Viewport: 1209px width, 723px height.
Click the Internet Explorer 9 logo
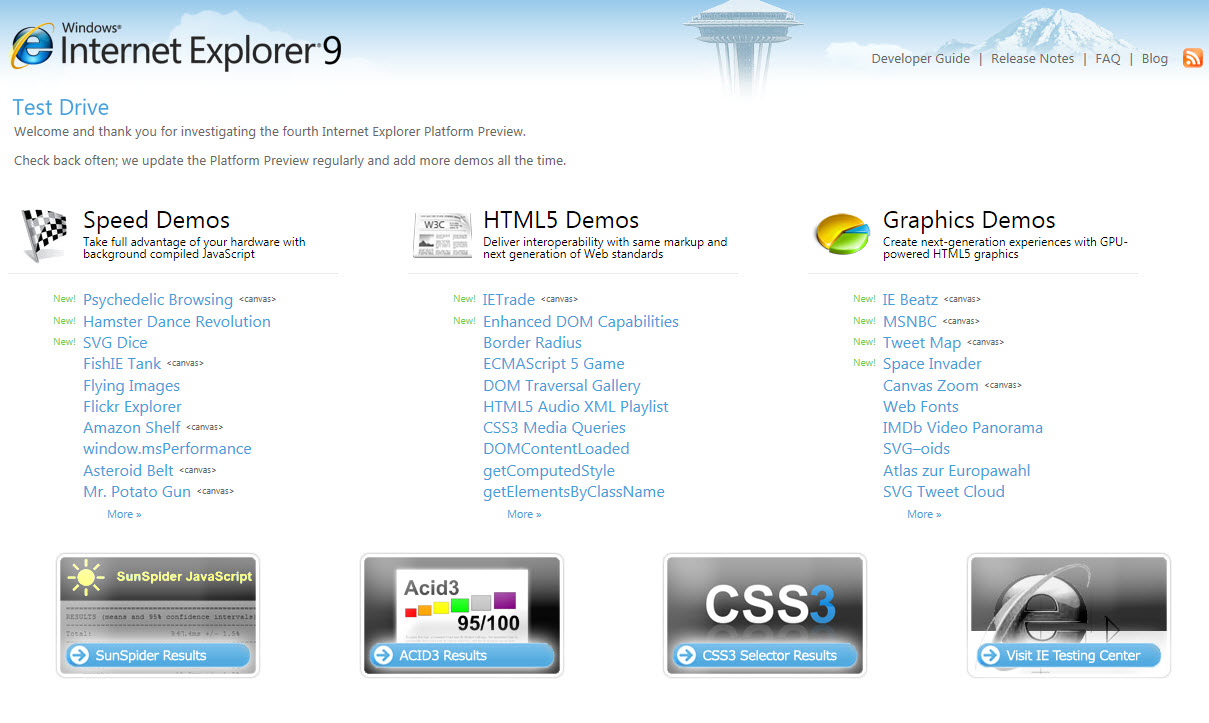(x=177, y=47)
